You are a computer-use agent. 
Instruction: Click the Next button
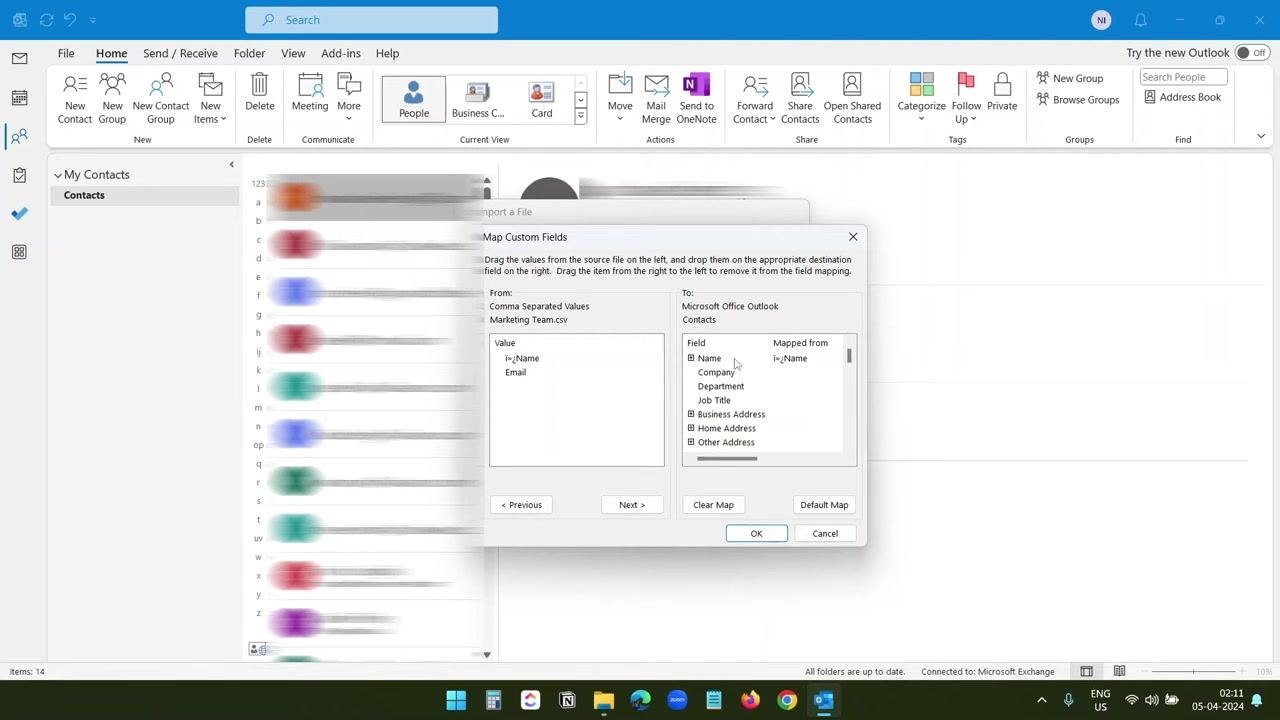pos(632,505)
